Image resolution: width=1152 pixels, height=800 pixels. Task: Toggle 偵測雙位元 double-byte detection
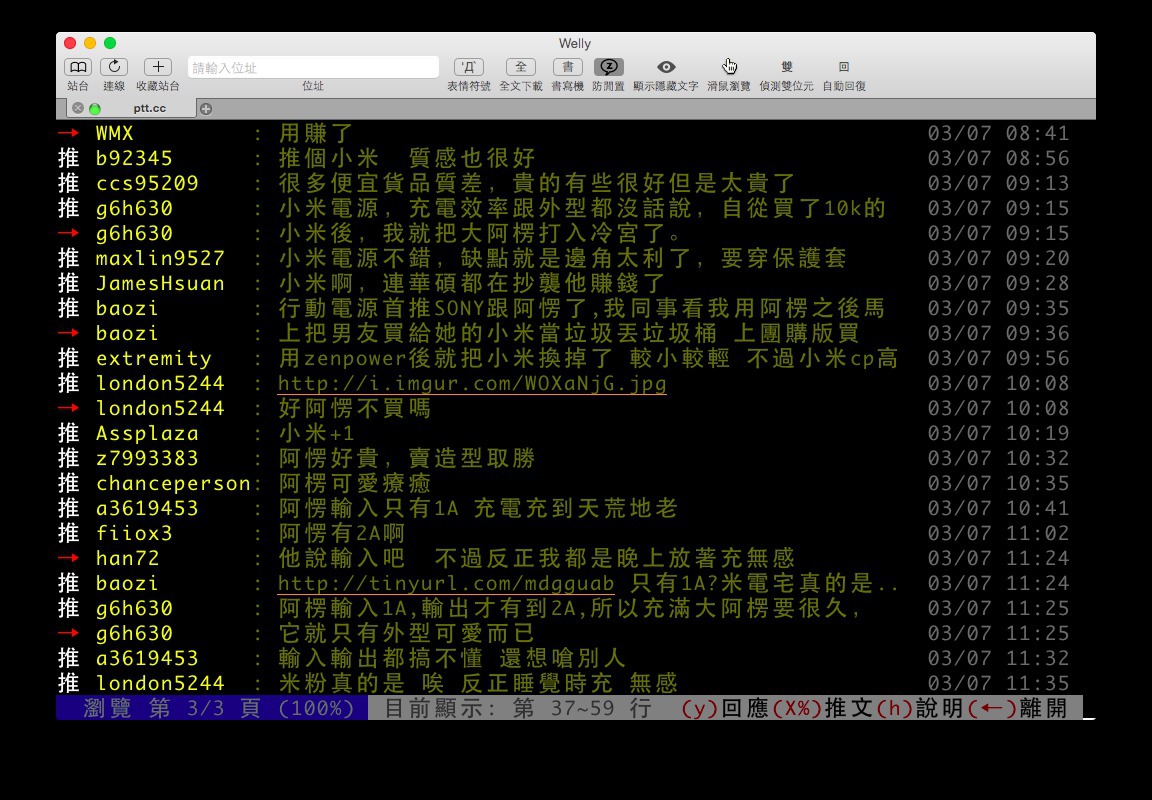click(786, 67)
